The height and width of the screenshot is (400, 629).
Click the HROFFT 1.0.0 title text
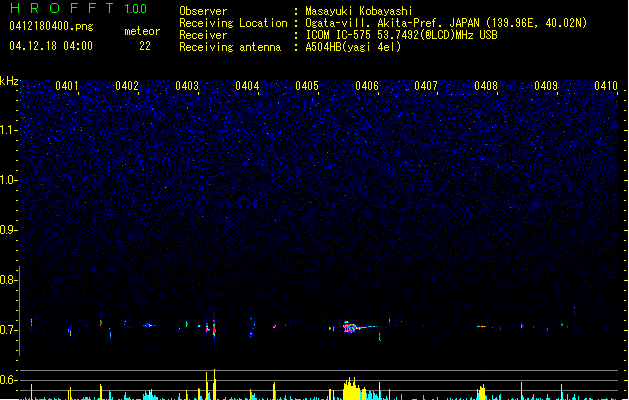pyautogui.click(x=78, y=8)
